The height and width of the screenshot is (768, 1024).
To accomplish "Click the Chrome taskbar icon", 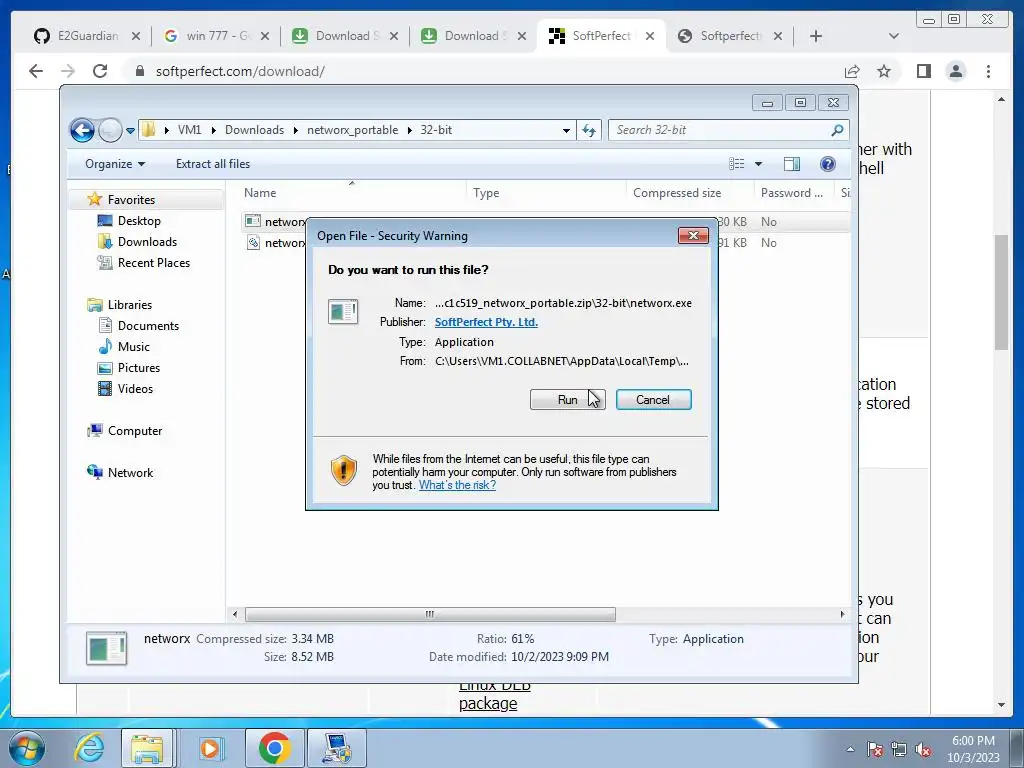I will pos(274,748).
